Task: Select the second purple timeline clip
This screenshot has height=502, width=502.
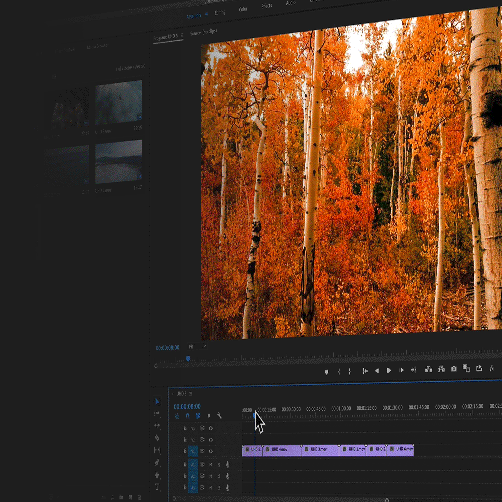Action: coord(282,450)
